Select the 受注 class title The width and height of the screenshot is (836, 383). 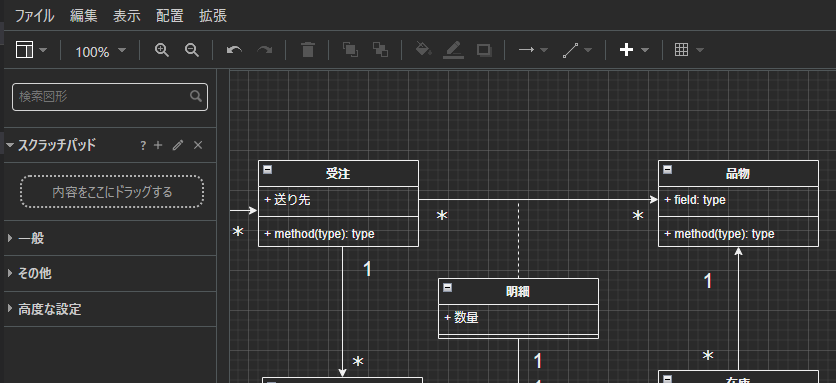338,174
